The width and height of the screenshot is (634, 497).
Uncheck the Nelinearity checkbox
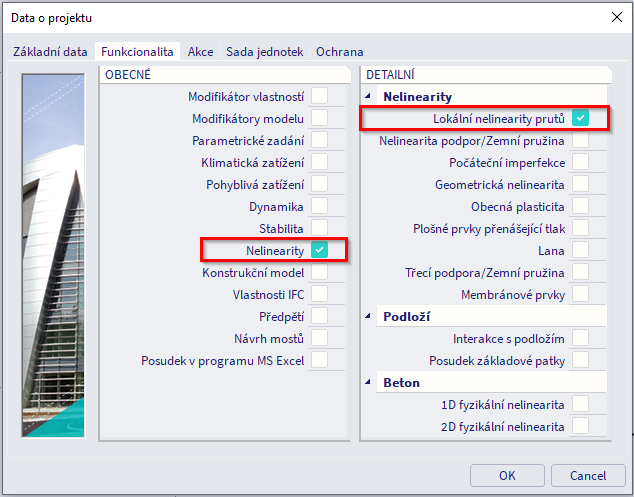[x=320, y=250]
